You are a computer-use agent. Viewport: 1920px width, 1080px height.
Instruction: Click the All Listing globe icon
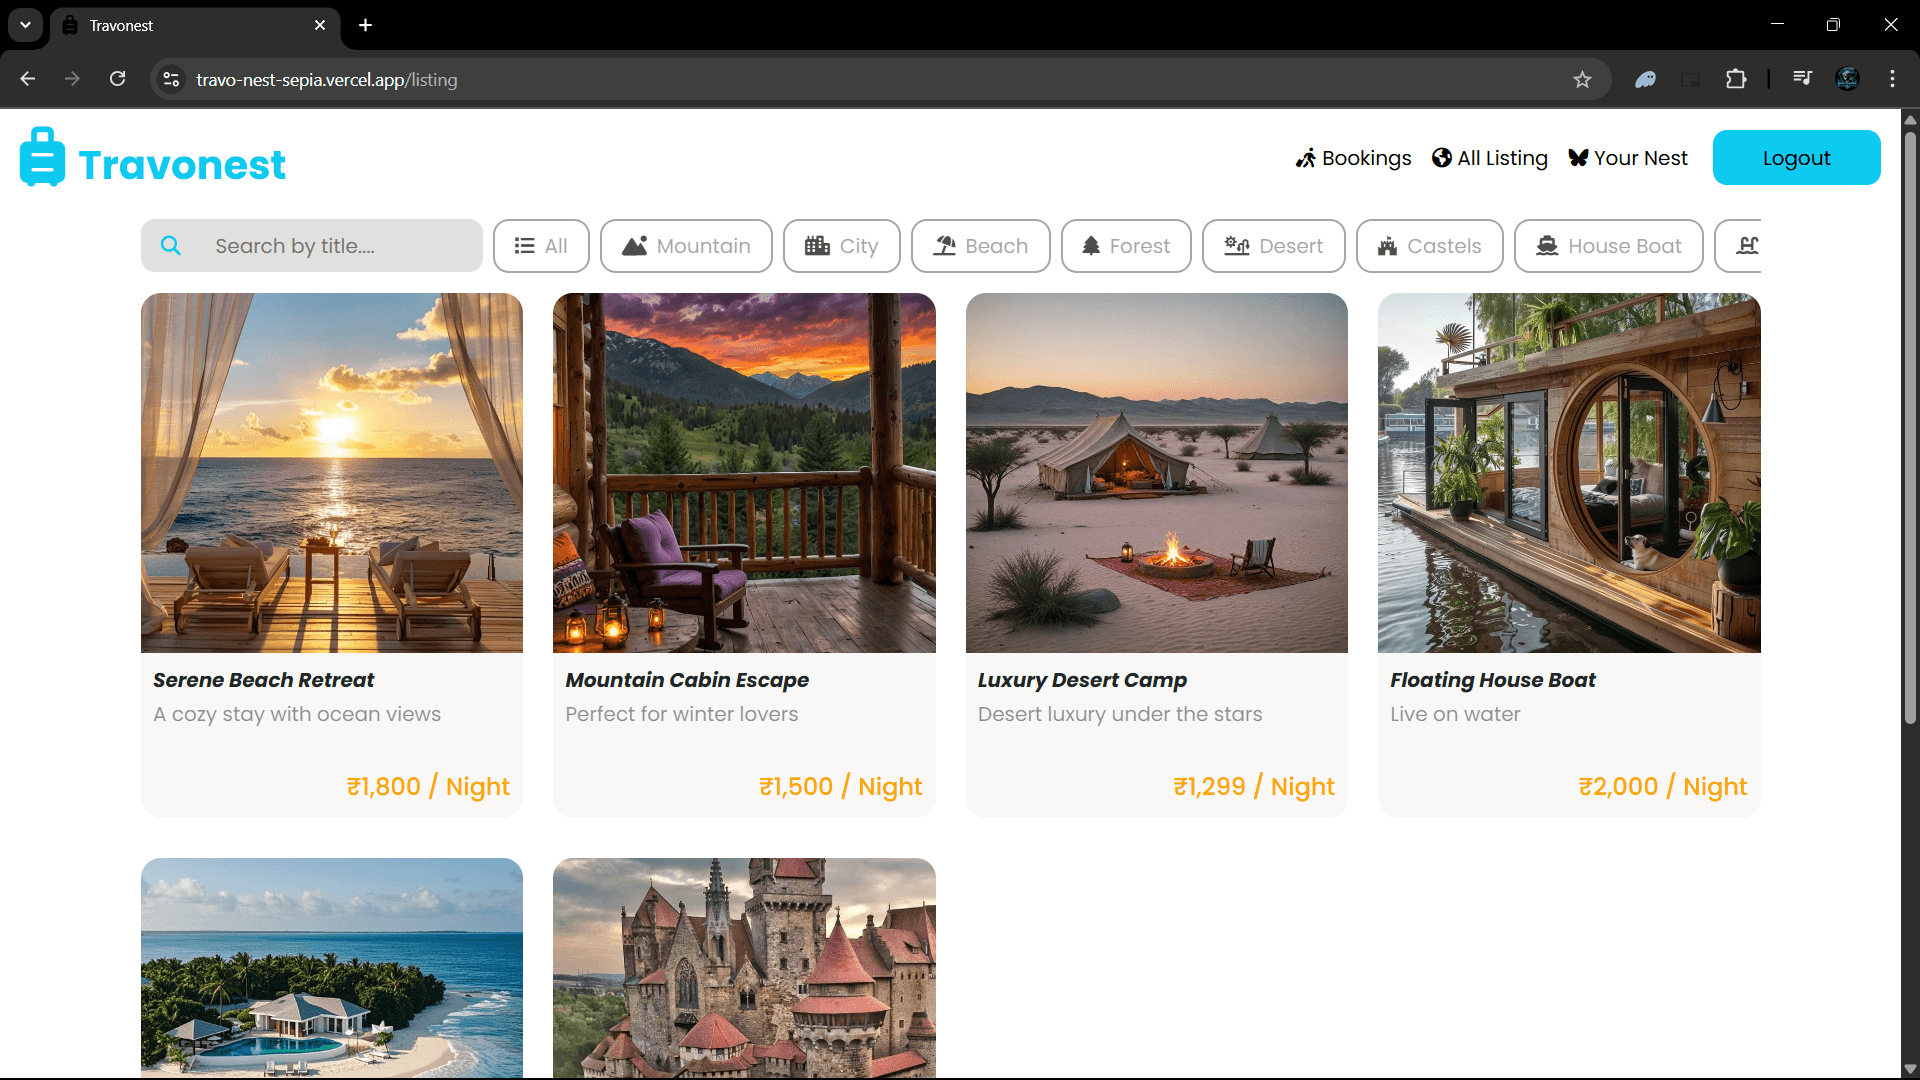1442,158
